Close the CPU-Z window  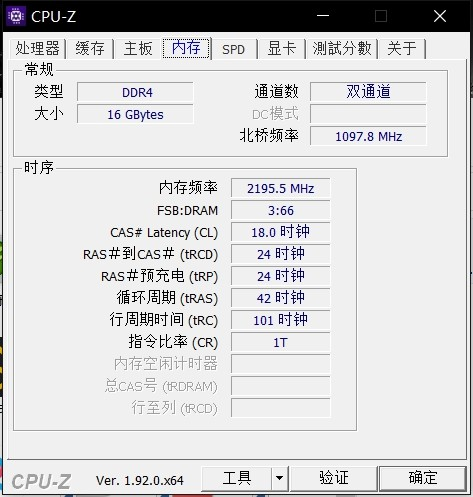pos(440,16)
